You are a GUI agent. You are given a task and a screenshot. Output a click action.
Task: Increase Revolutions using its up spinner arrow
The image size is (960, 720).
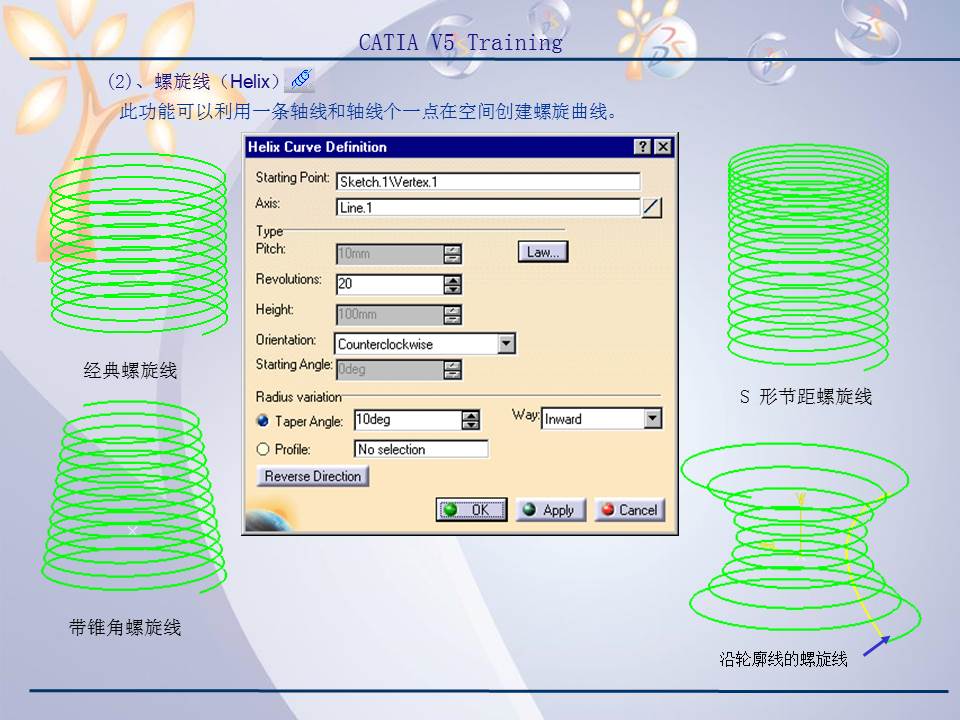point(455,279)
